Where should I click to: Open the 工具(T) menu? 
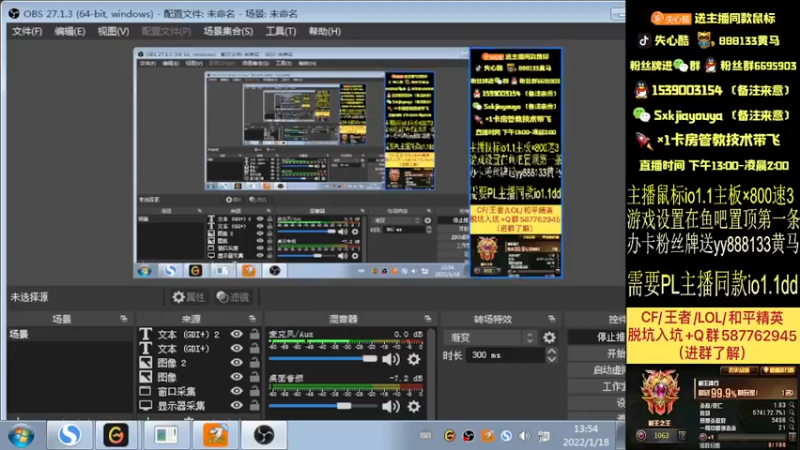(x=281, y=32)
